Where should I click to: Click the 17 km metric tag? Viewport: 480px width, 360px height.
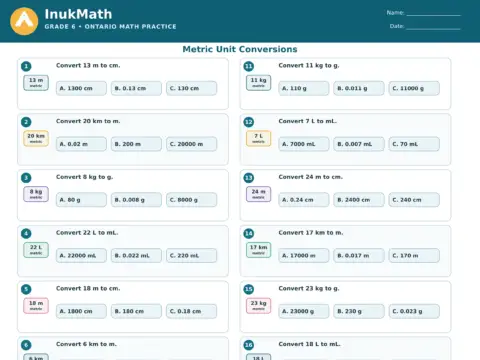[x=259, y=250]
